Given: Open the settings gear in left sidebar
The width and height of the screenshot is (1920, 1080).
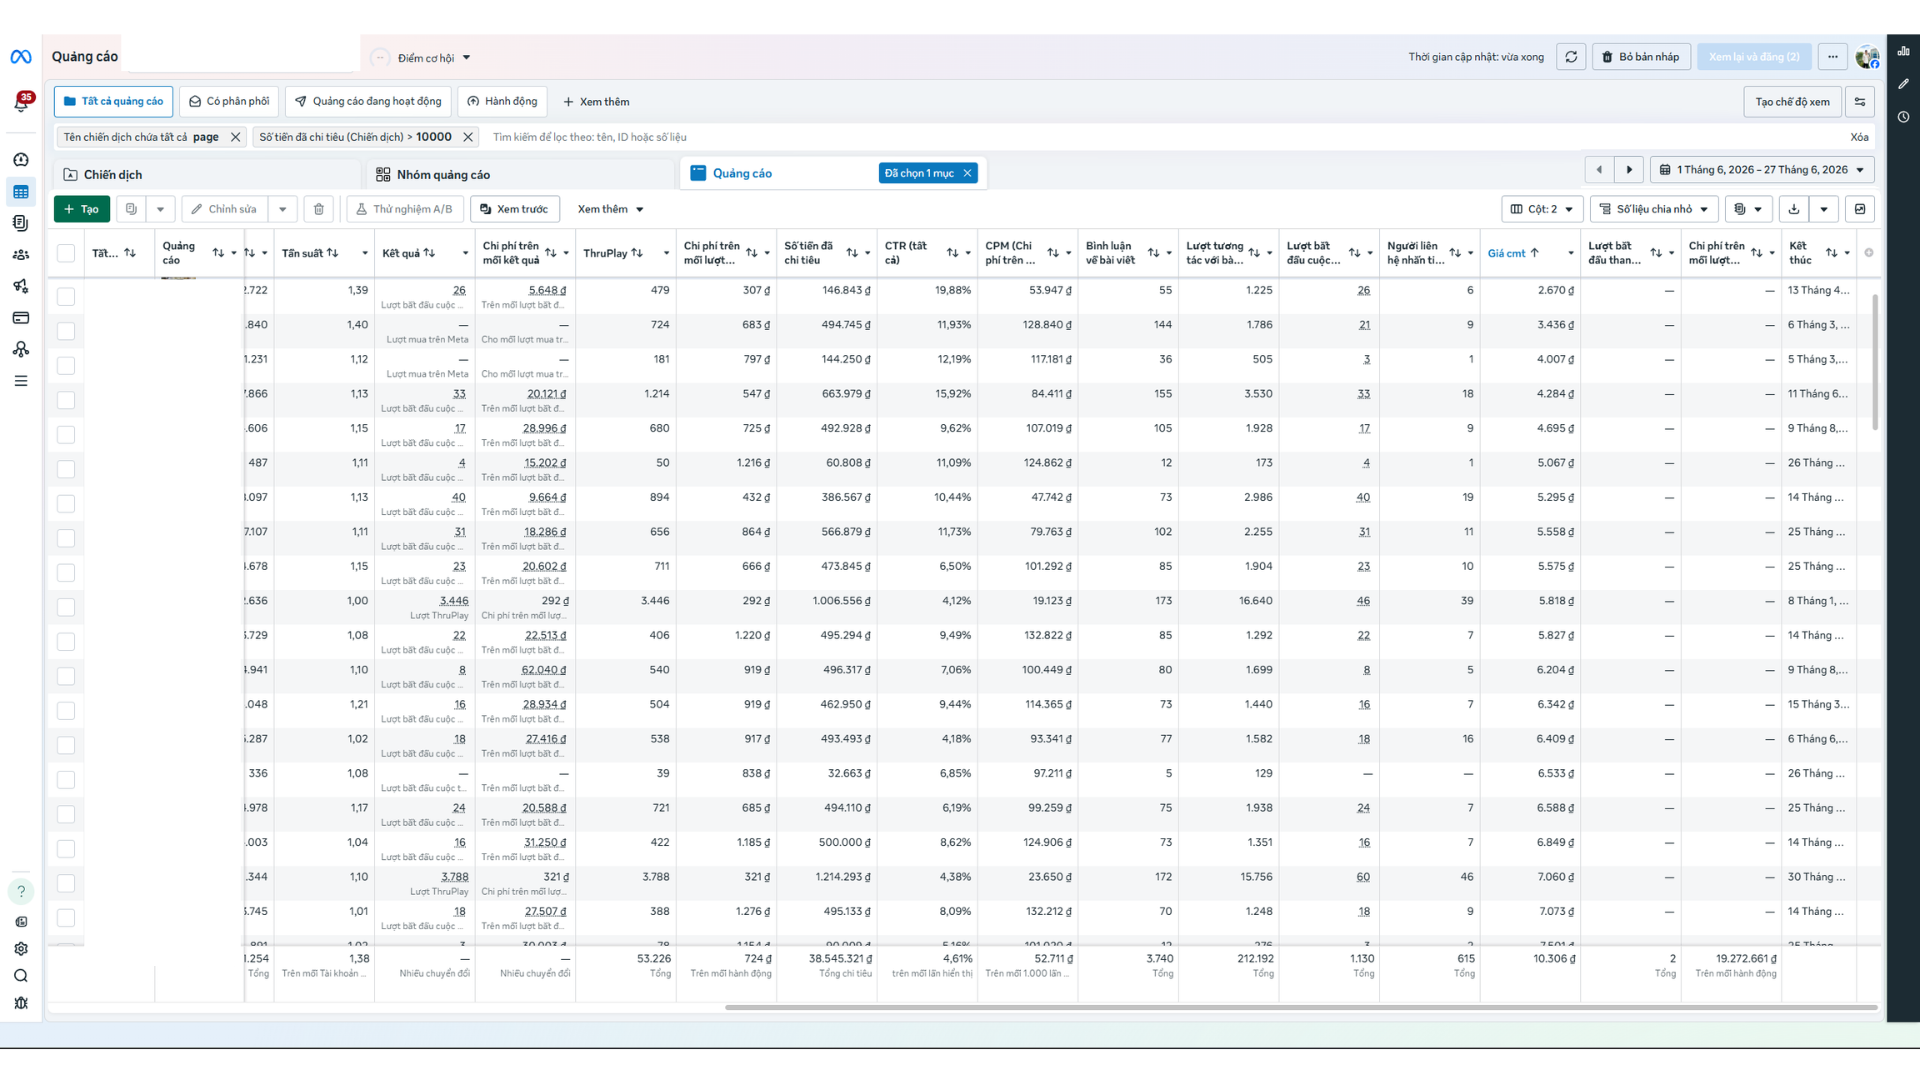Looking at the screenshot, I should click(x=21, y=949).
